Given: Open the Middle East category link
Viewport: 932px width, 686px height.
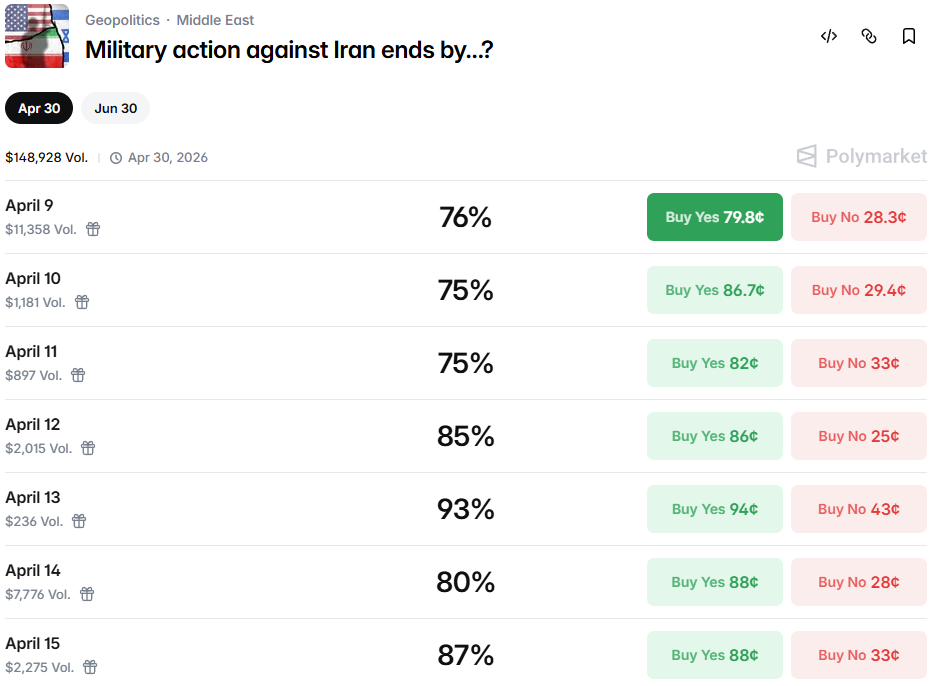Looking at the screenshot, I should [215, 20].
